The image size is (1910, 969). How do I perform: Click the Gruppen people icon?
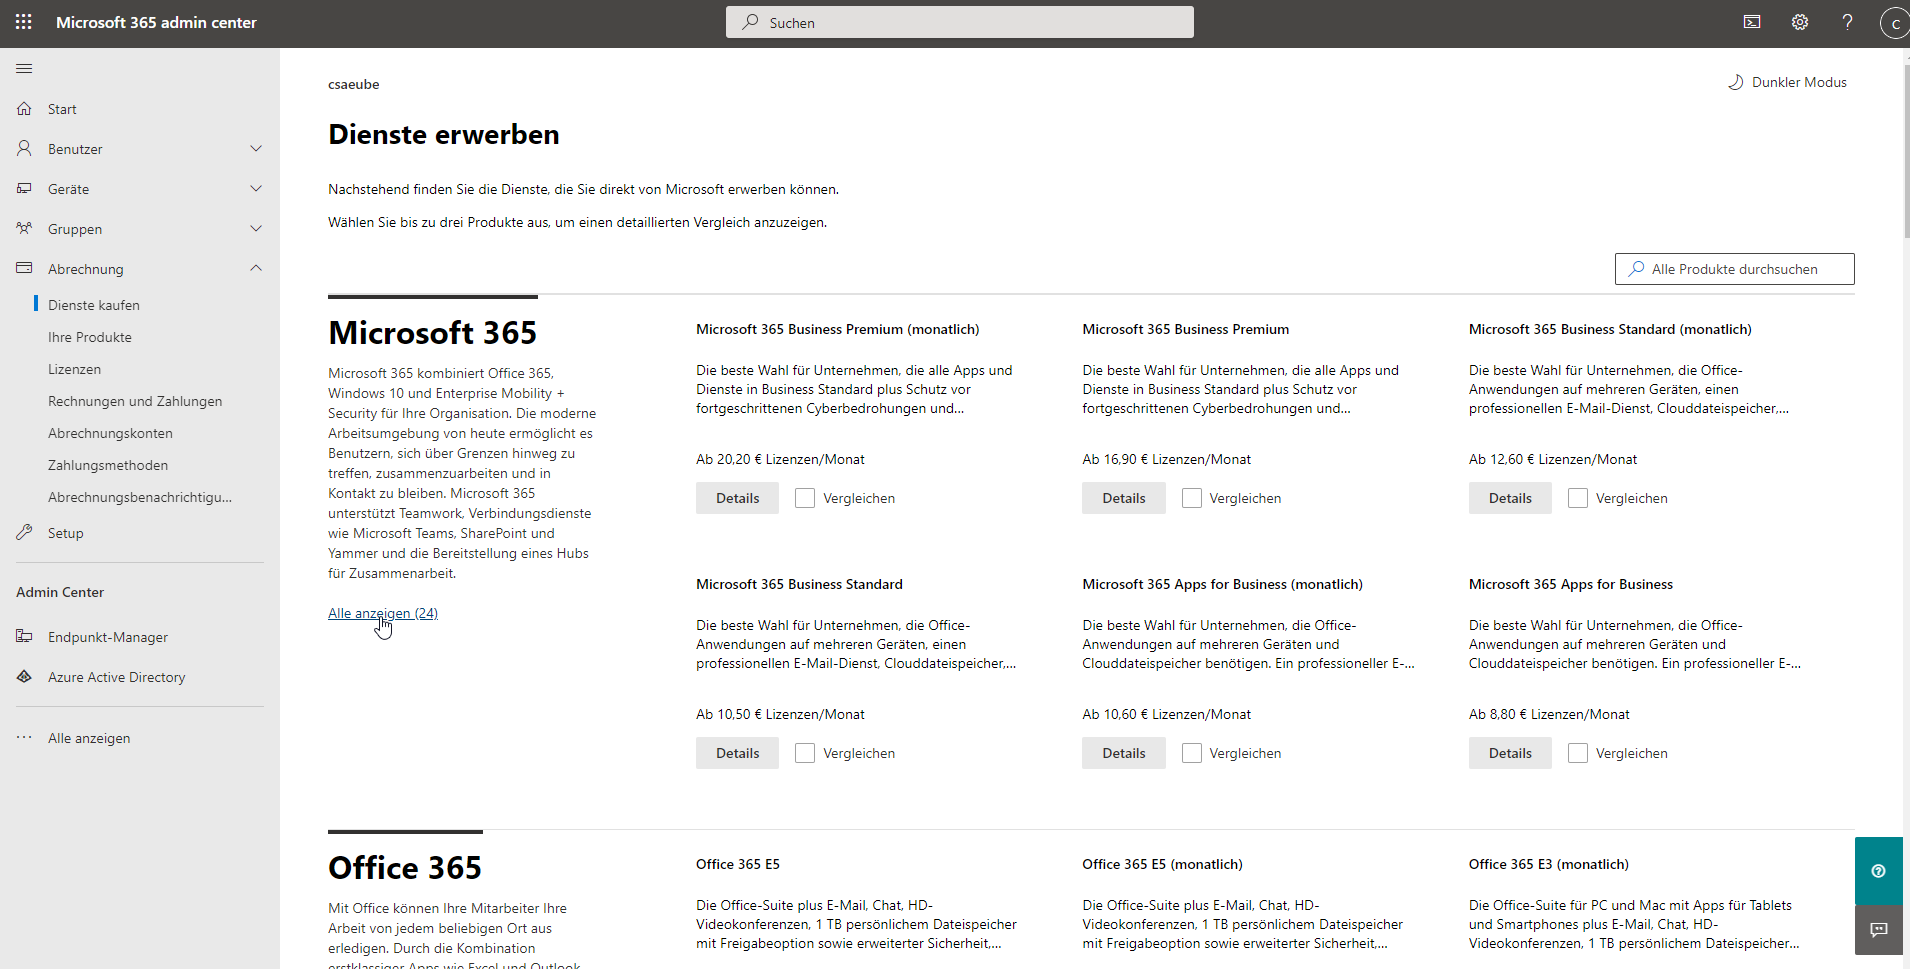24,228
